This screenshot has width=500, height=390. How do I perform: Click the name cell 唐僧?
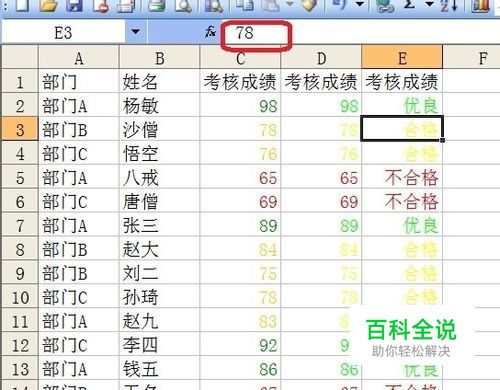point(160,201)
